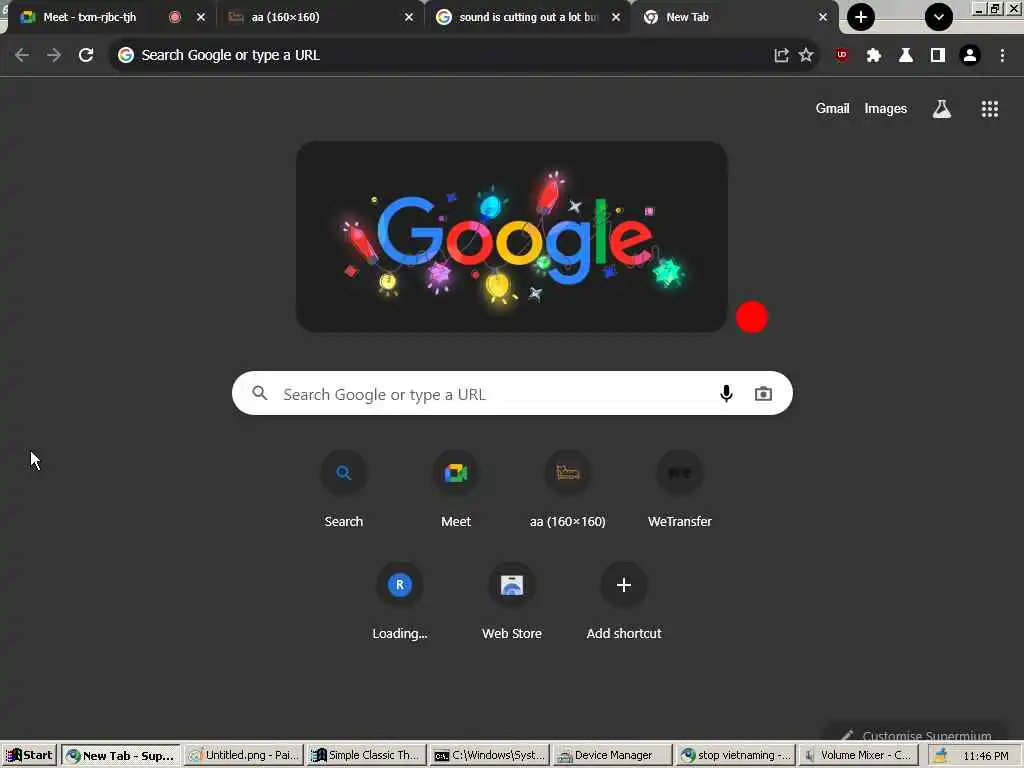Open the Search shortcut tile

tap(344, 488)
